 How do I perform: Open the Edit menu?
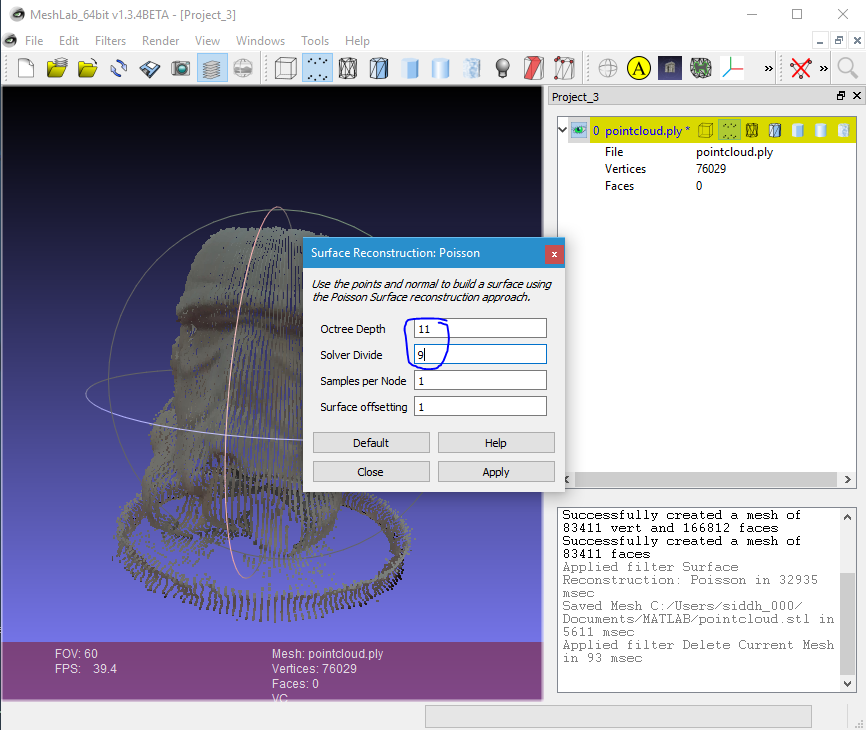(x=69, y=41)
